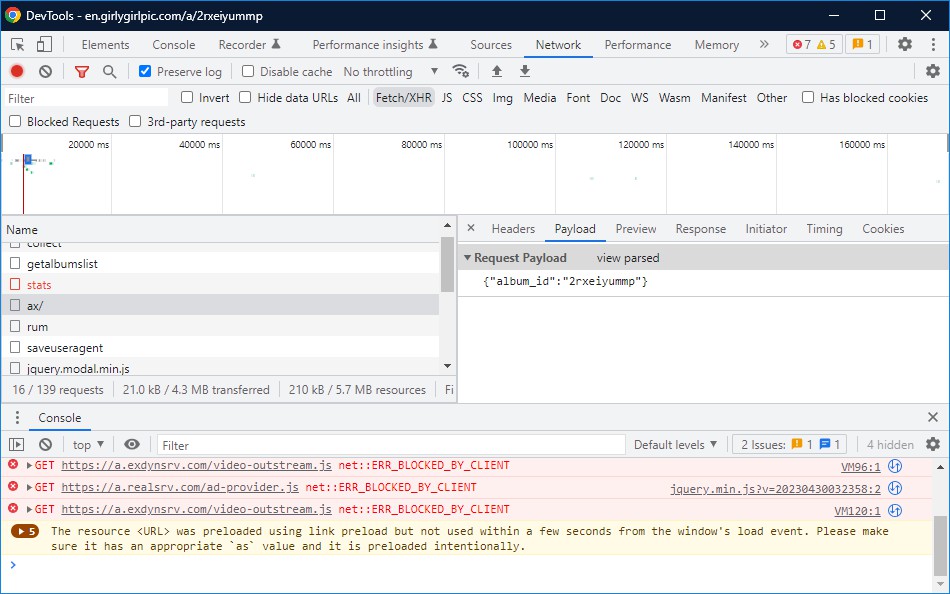Screen dimensions: 950x594
Task: Clear the network log
Action: pyautogui.click(x=45, y=72)
